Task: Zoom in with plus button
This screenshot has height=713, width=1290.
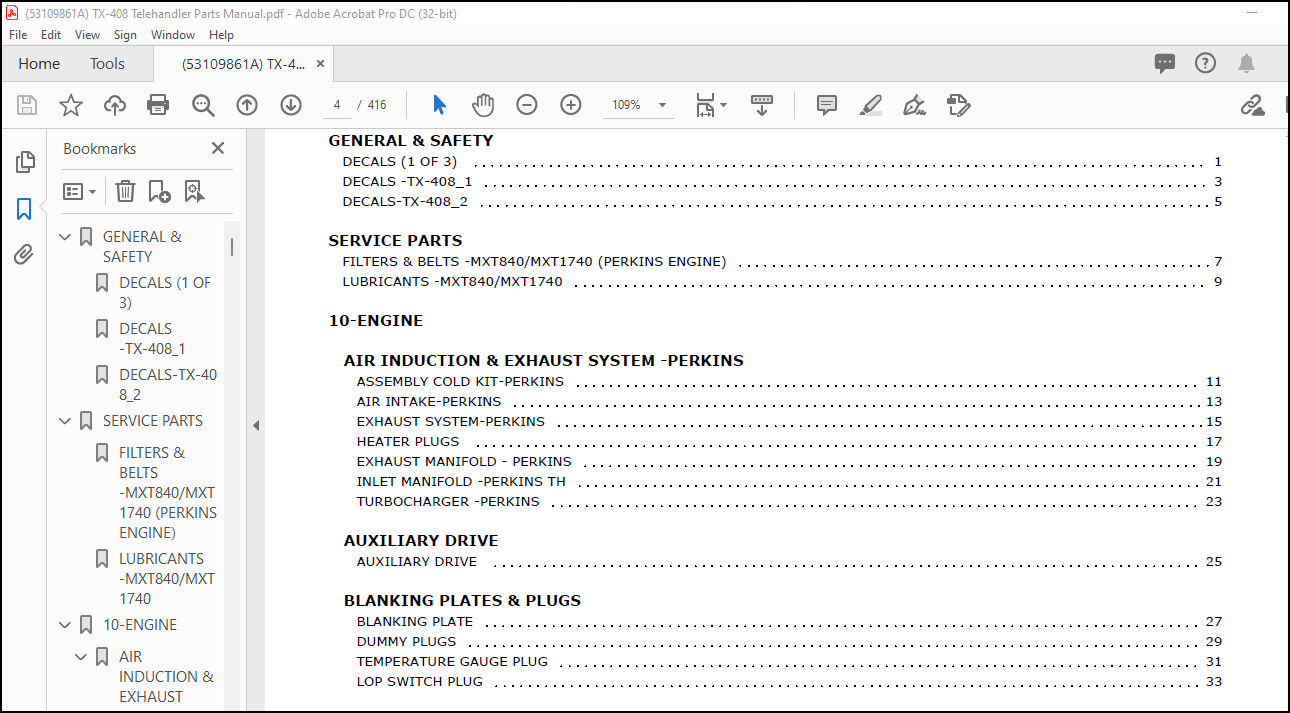Action: point(571,105)
